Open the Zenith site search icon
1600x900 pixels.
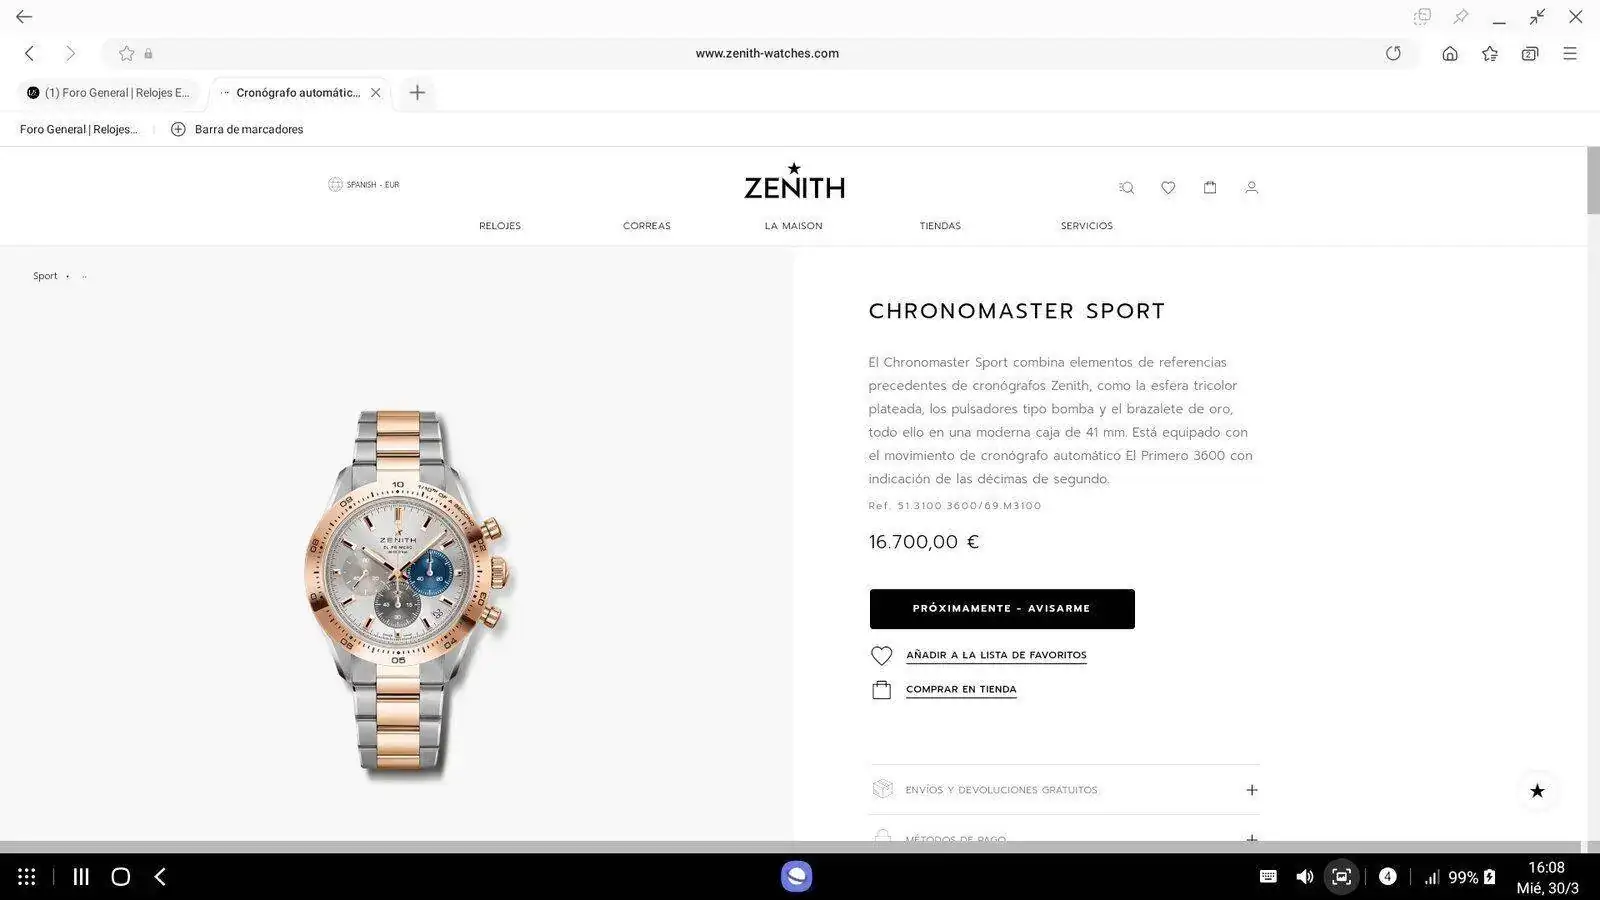pyautogui.click(x=1126, y=188)
